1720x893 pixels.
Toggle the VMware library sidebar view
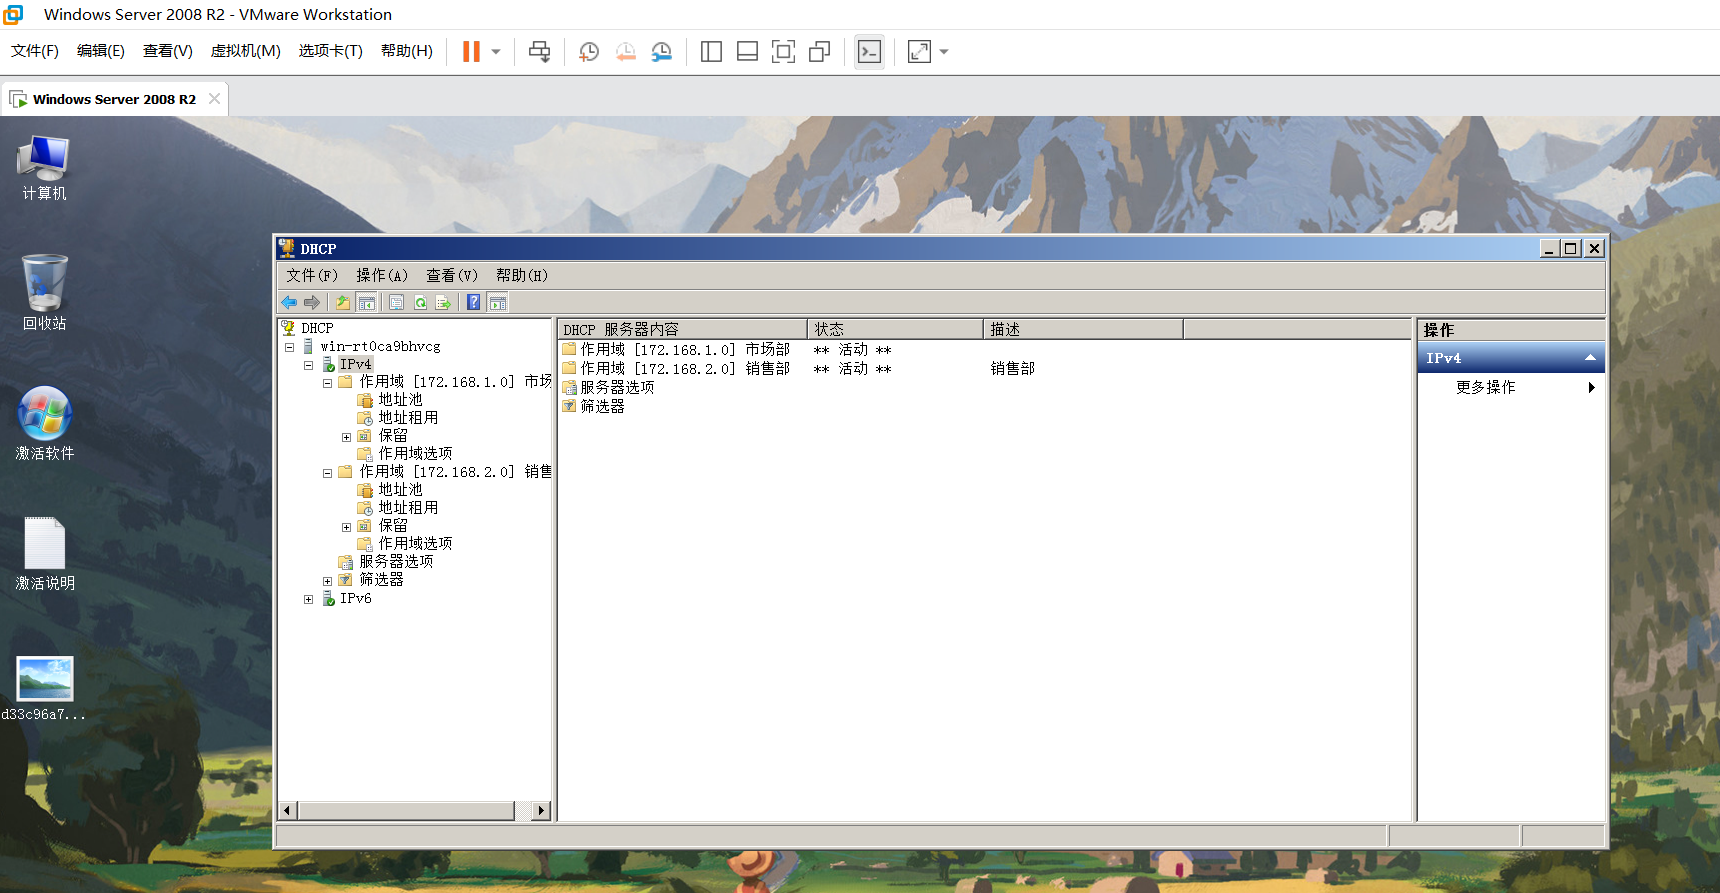pos(711,52)
